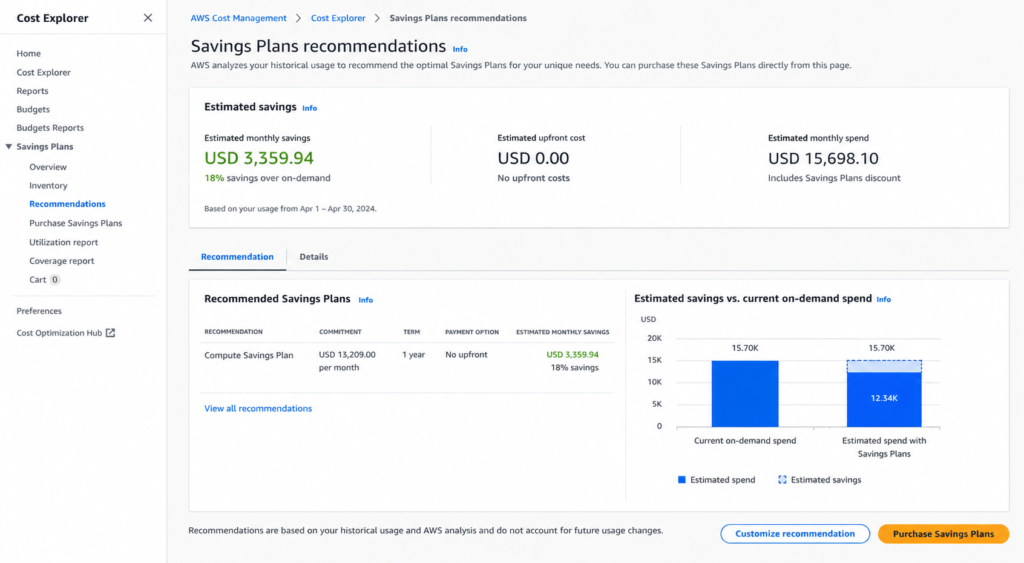Click the Current on-demand spend bar
This screenshot has width=1024, height=563.
[744, 394]
